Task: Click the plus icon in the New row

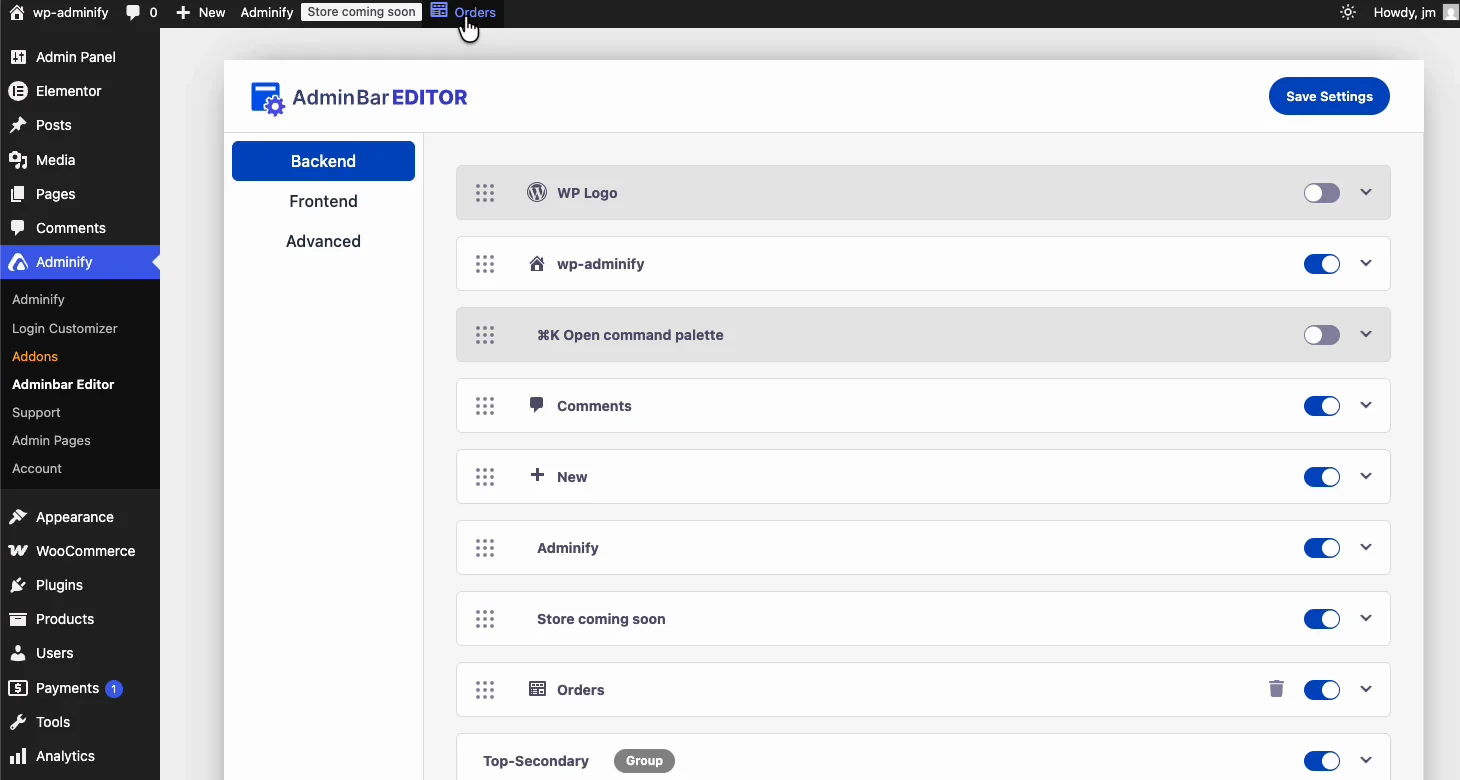Action: [537, 475]
